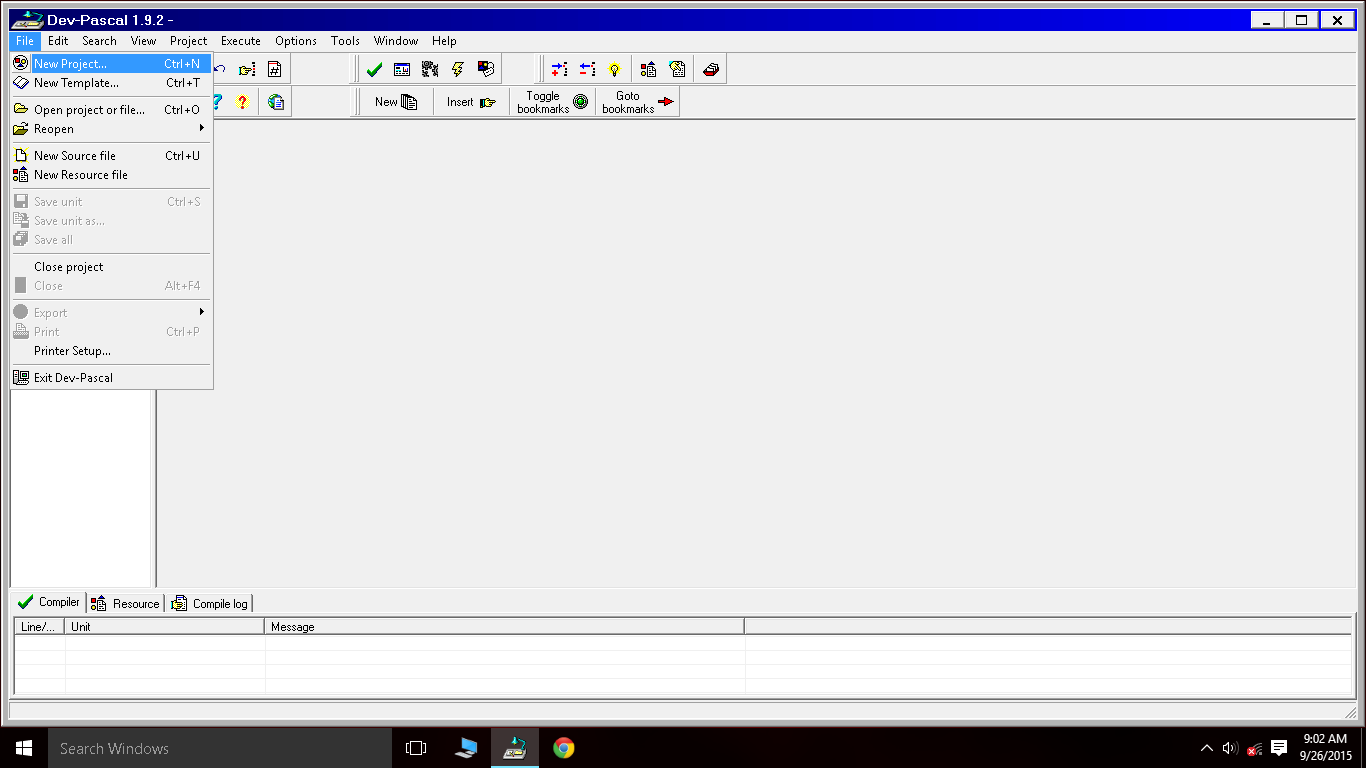
Task: Open the Window menu
Action: [x=396, y=41]
